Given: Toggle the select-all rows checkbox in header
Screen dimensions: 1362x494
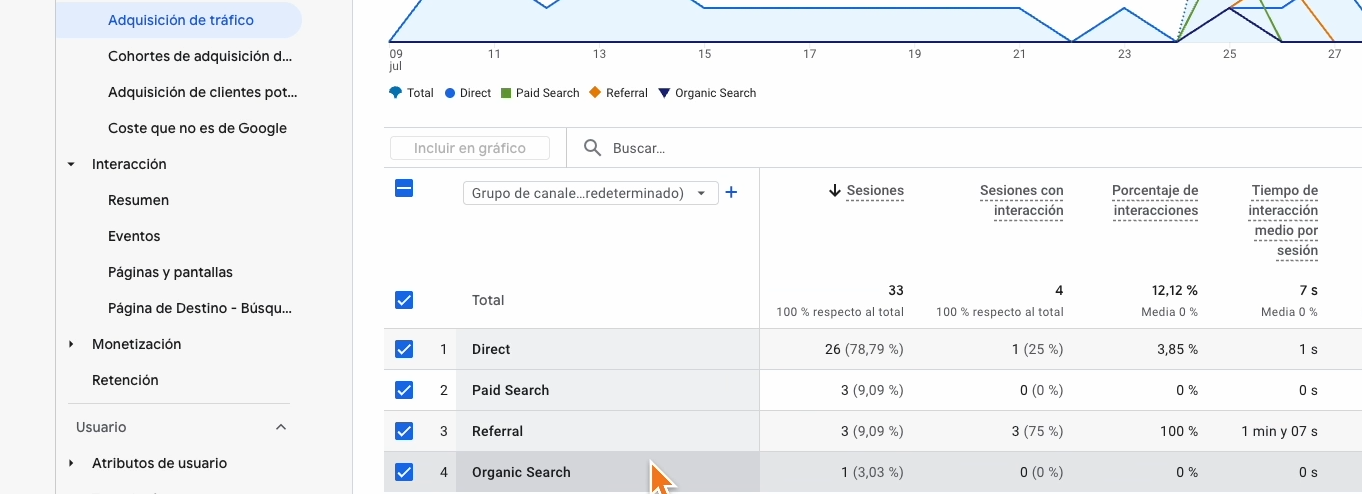Looking at the screenshot, I should click(x=404, y=188).
